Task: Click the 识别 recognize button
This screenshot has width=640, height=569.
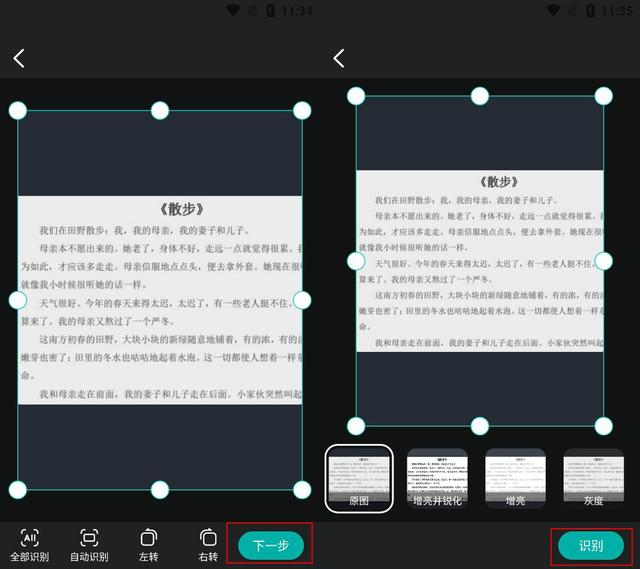Action: 591,545
